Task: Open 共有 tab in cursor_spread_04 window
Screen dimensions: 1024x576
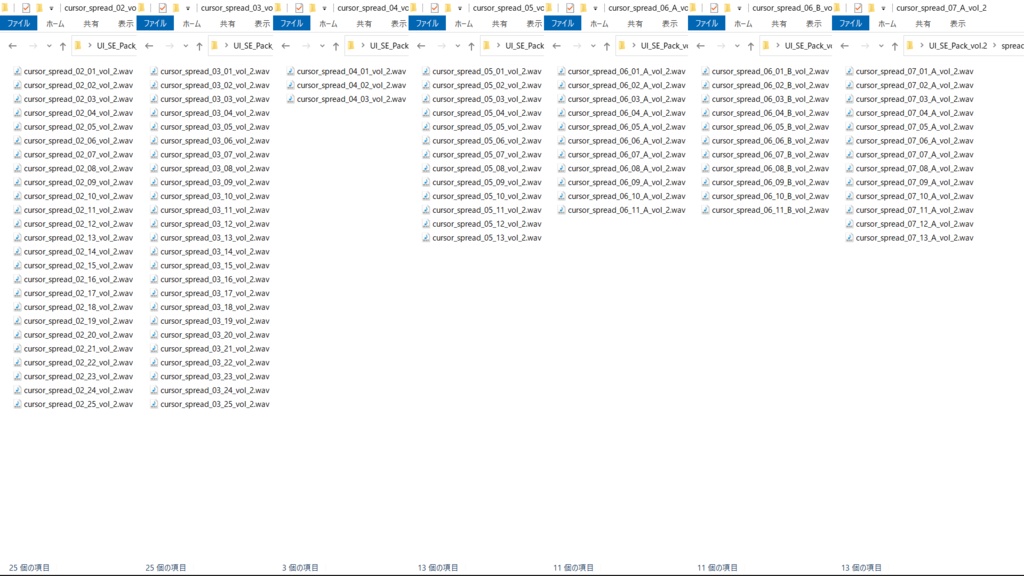Action: (x=364, y=24)
